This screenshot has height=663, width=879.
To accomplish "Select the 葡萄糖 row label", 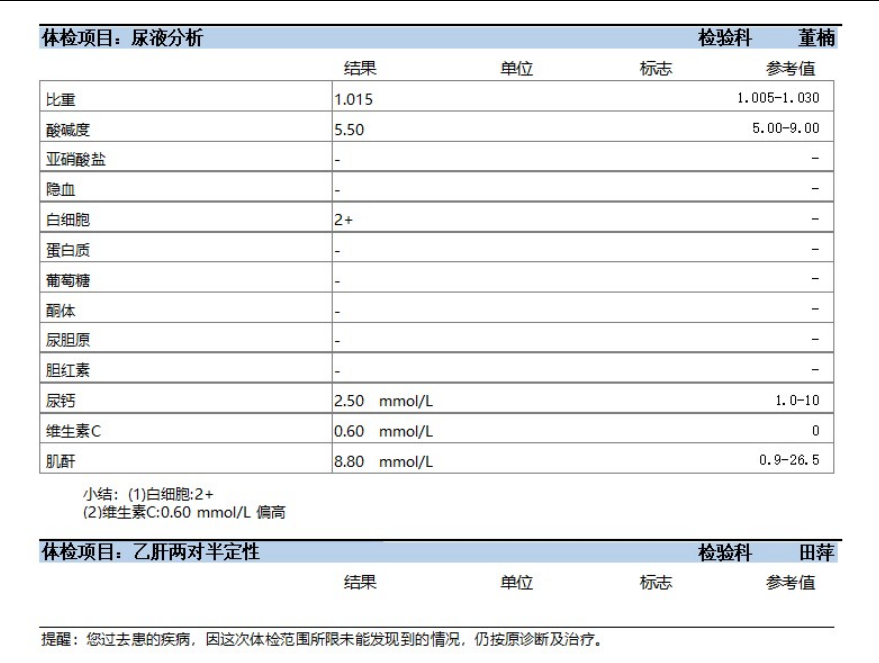I will (68, 280).
